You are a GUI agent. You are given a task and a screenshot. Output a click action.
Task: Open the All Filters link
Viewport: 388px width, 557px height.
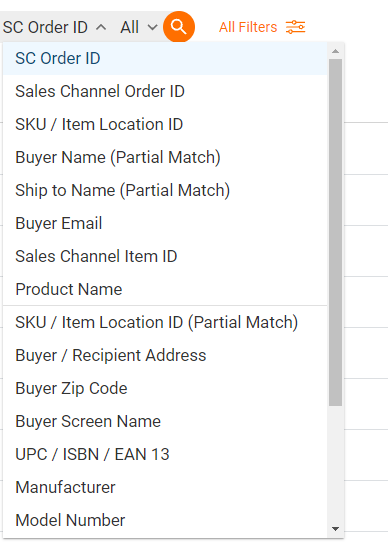(x=248, y=27)
